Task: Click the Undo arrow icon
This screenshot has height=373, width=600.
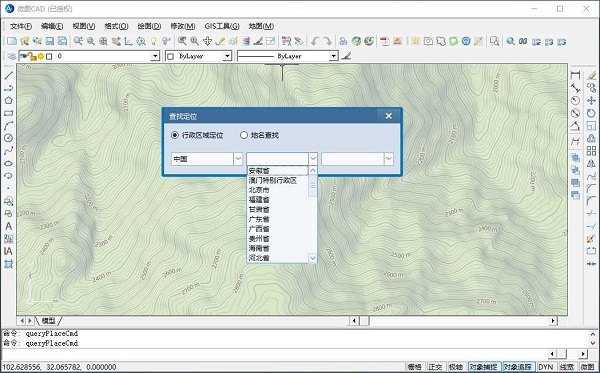Action: (x=315, y=41)
